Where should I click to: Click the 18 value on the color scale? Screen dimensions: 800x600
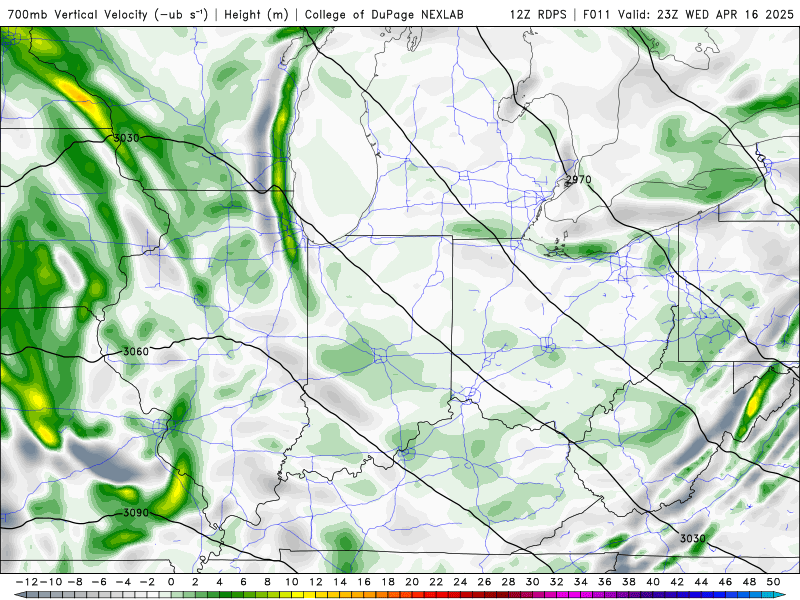coord(388,582)
